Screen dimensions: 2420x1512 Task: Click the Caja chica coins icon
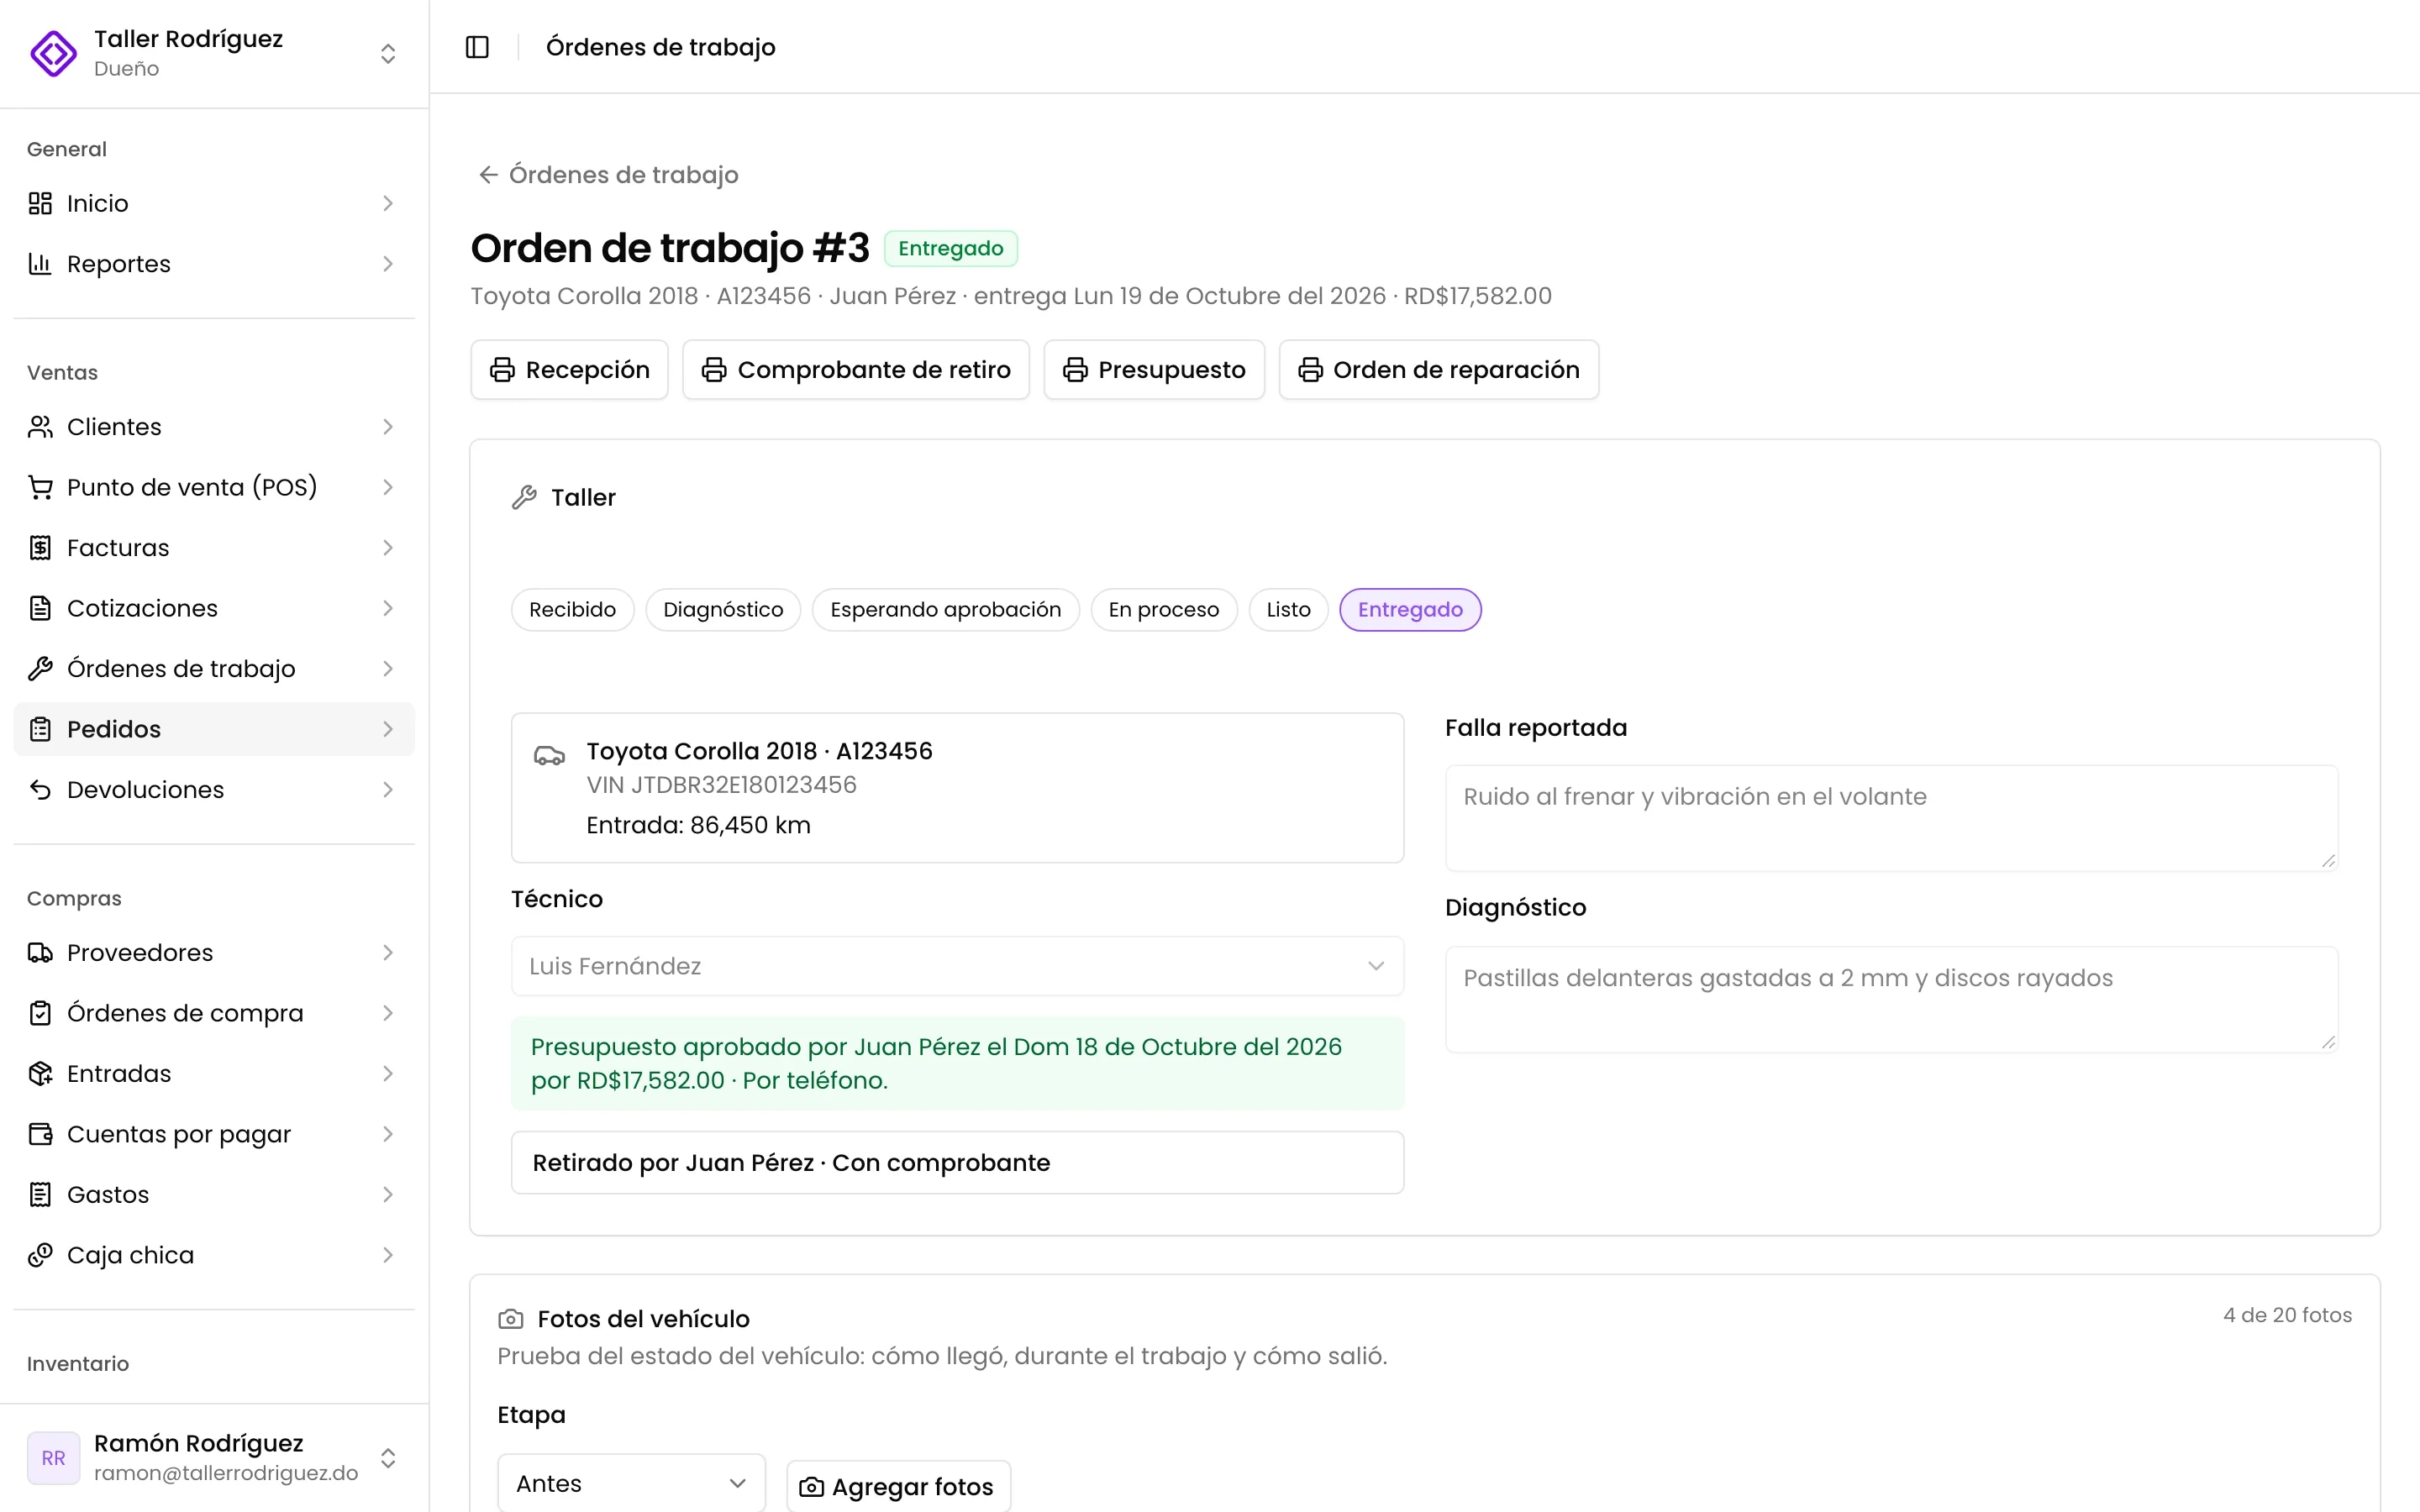40,1255
